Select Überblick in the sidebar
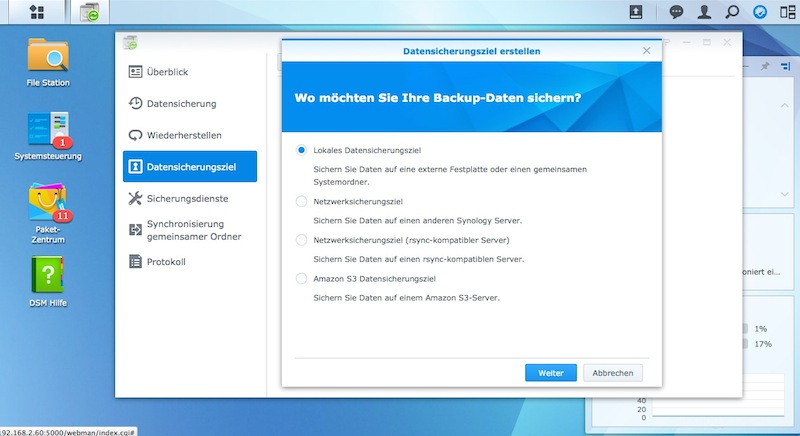800x436 pixels. pos(190,72)
